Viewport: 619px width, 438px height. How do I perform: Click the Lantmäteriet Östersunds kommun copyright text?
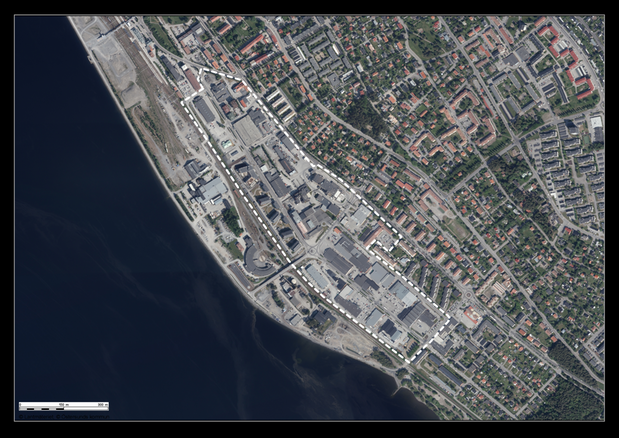[x=64, y=416]
